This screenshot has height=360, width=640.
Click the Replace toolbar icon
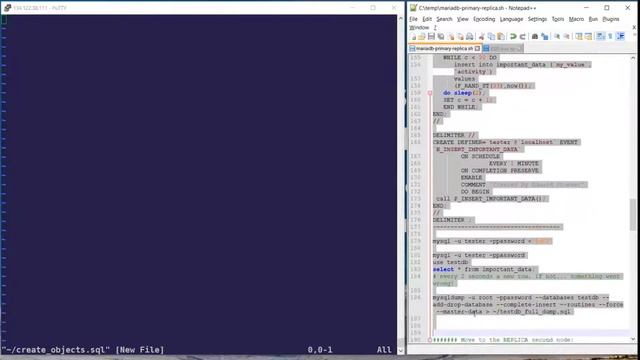(x=544, y=37)
